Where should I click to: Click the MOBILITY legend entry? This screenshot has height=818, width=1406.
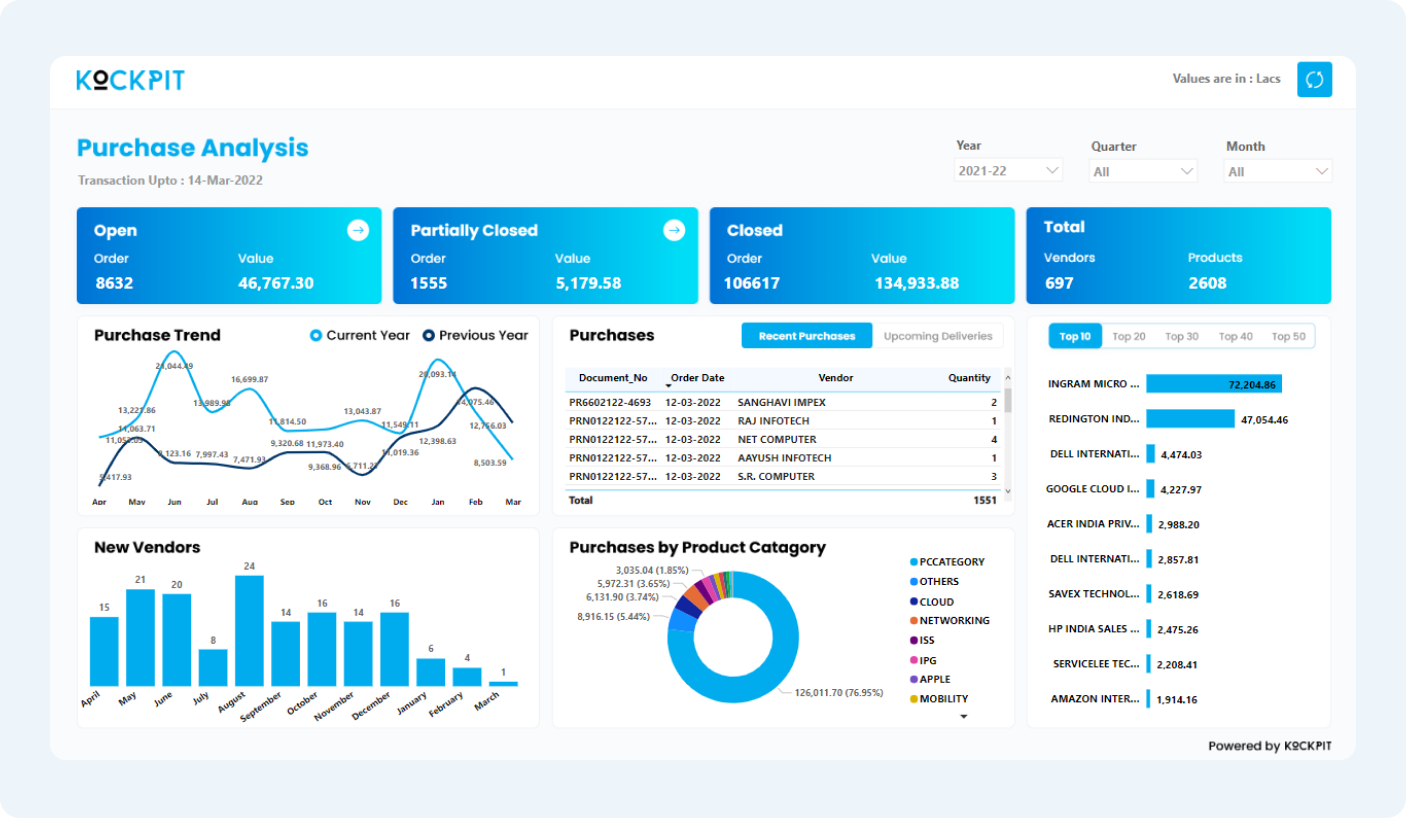(938, 699)
